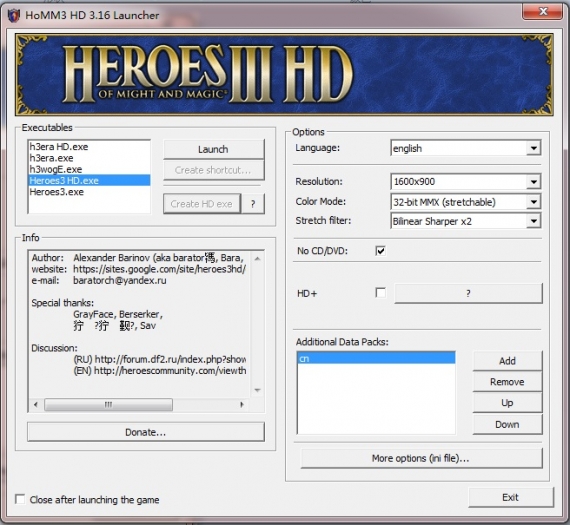
Task: Select h3era.exe in Executables list
Action: (89, 158)
